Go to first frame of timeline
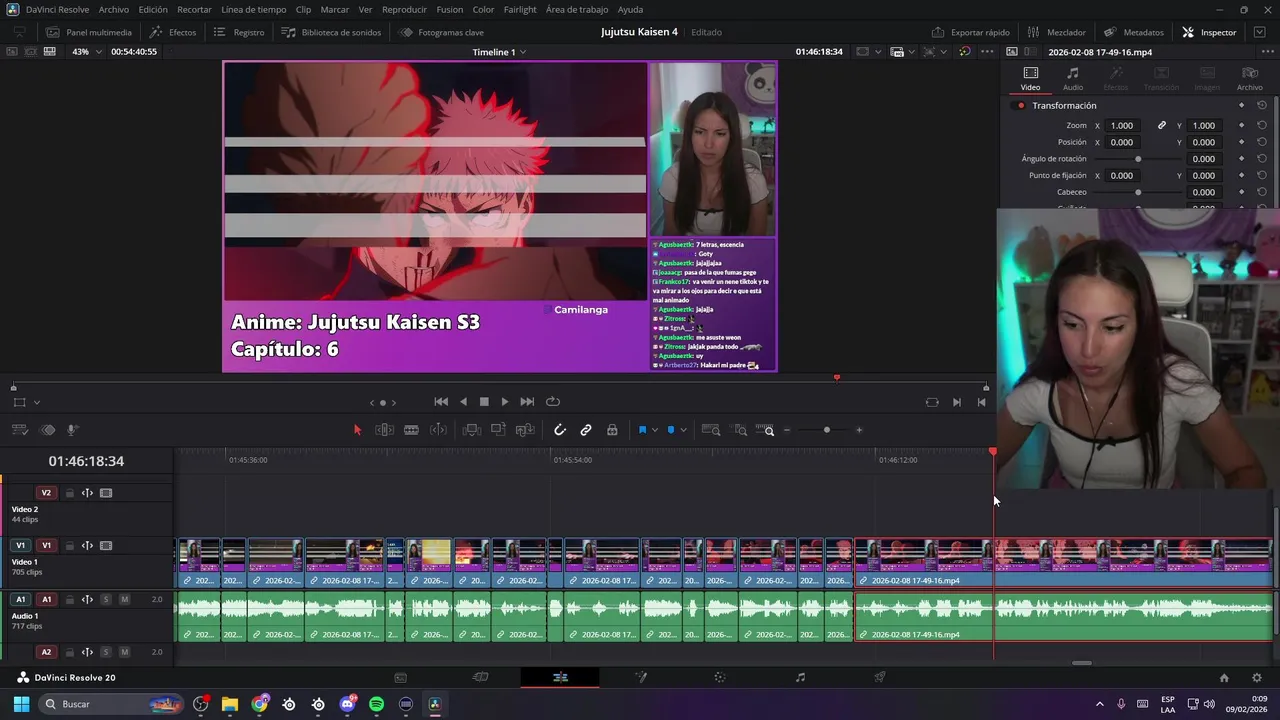The image size is (1280, 720). pos(441,402)
